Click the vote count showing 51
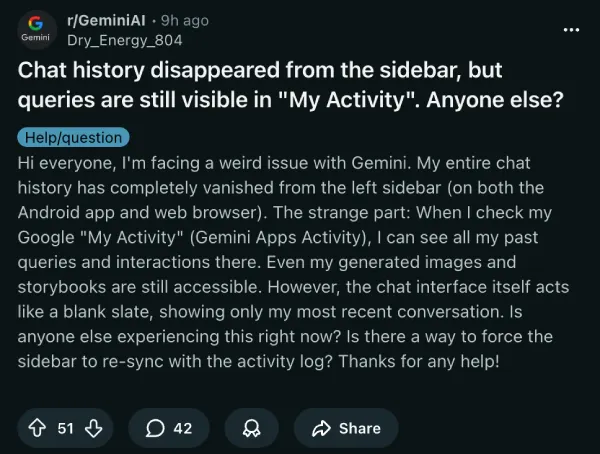 click(66, 428)
